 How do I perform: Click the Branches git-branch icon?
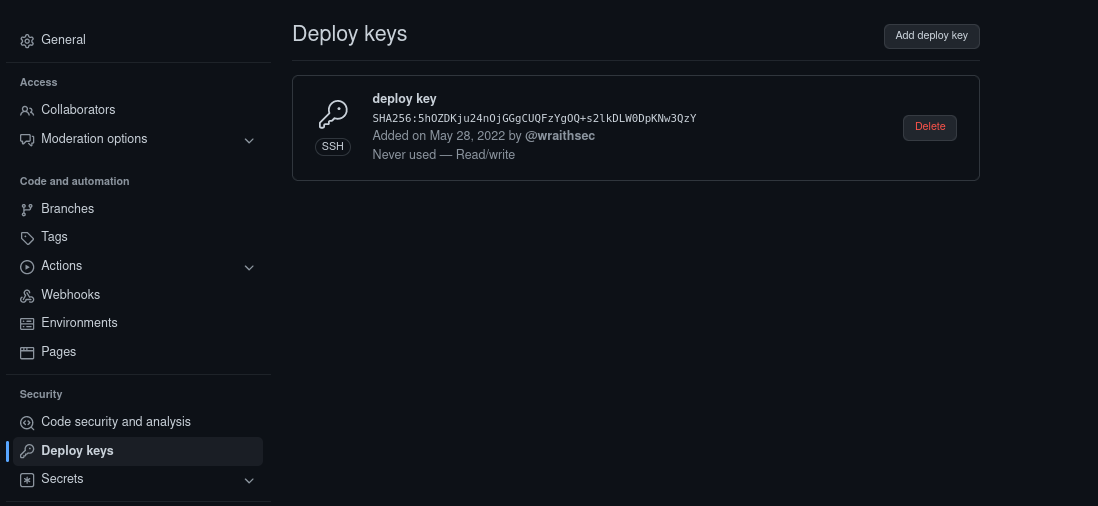(27, 209)
